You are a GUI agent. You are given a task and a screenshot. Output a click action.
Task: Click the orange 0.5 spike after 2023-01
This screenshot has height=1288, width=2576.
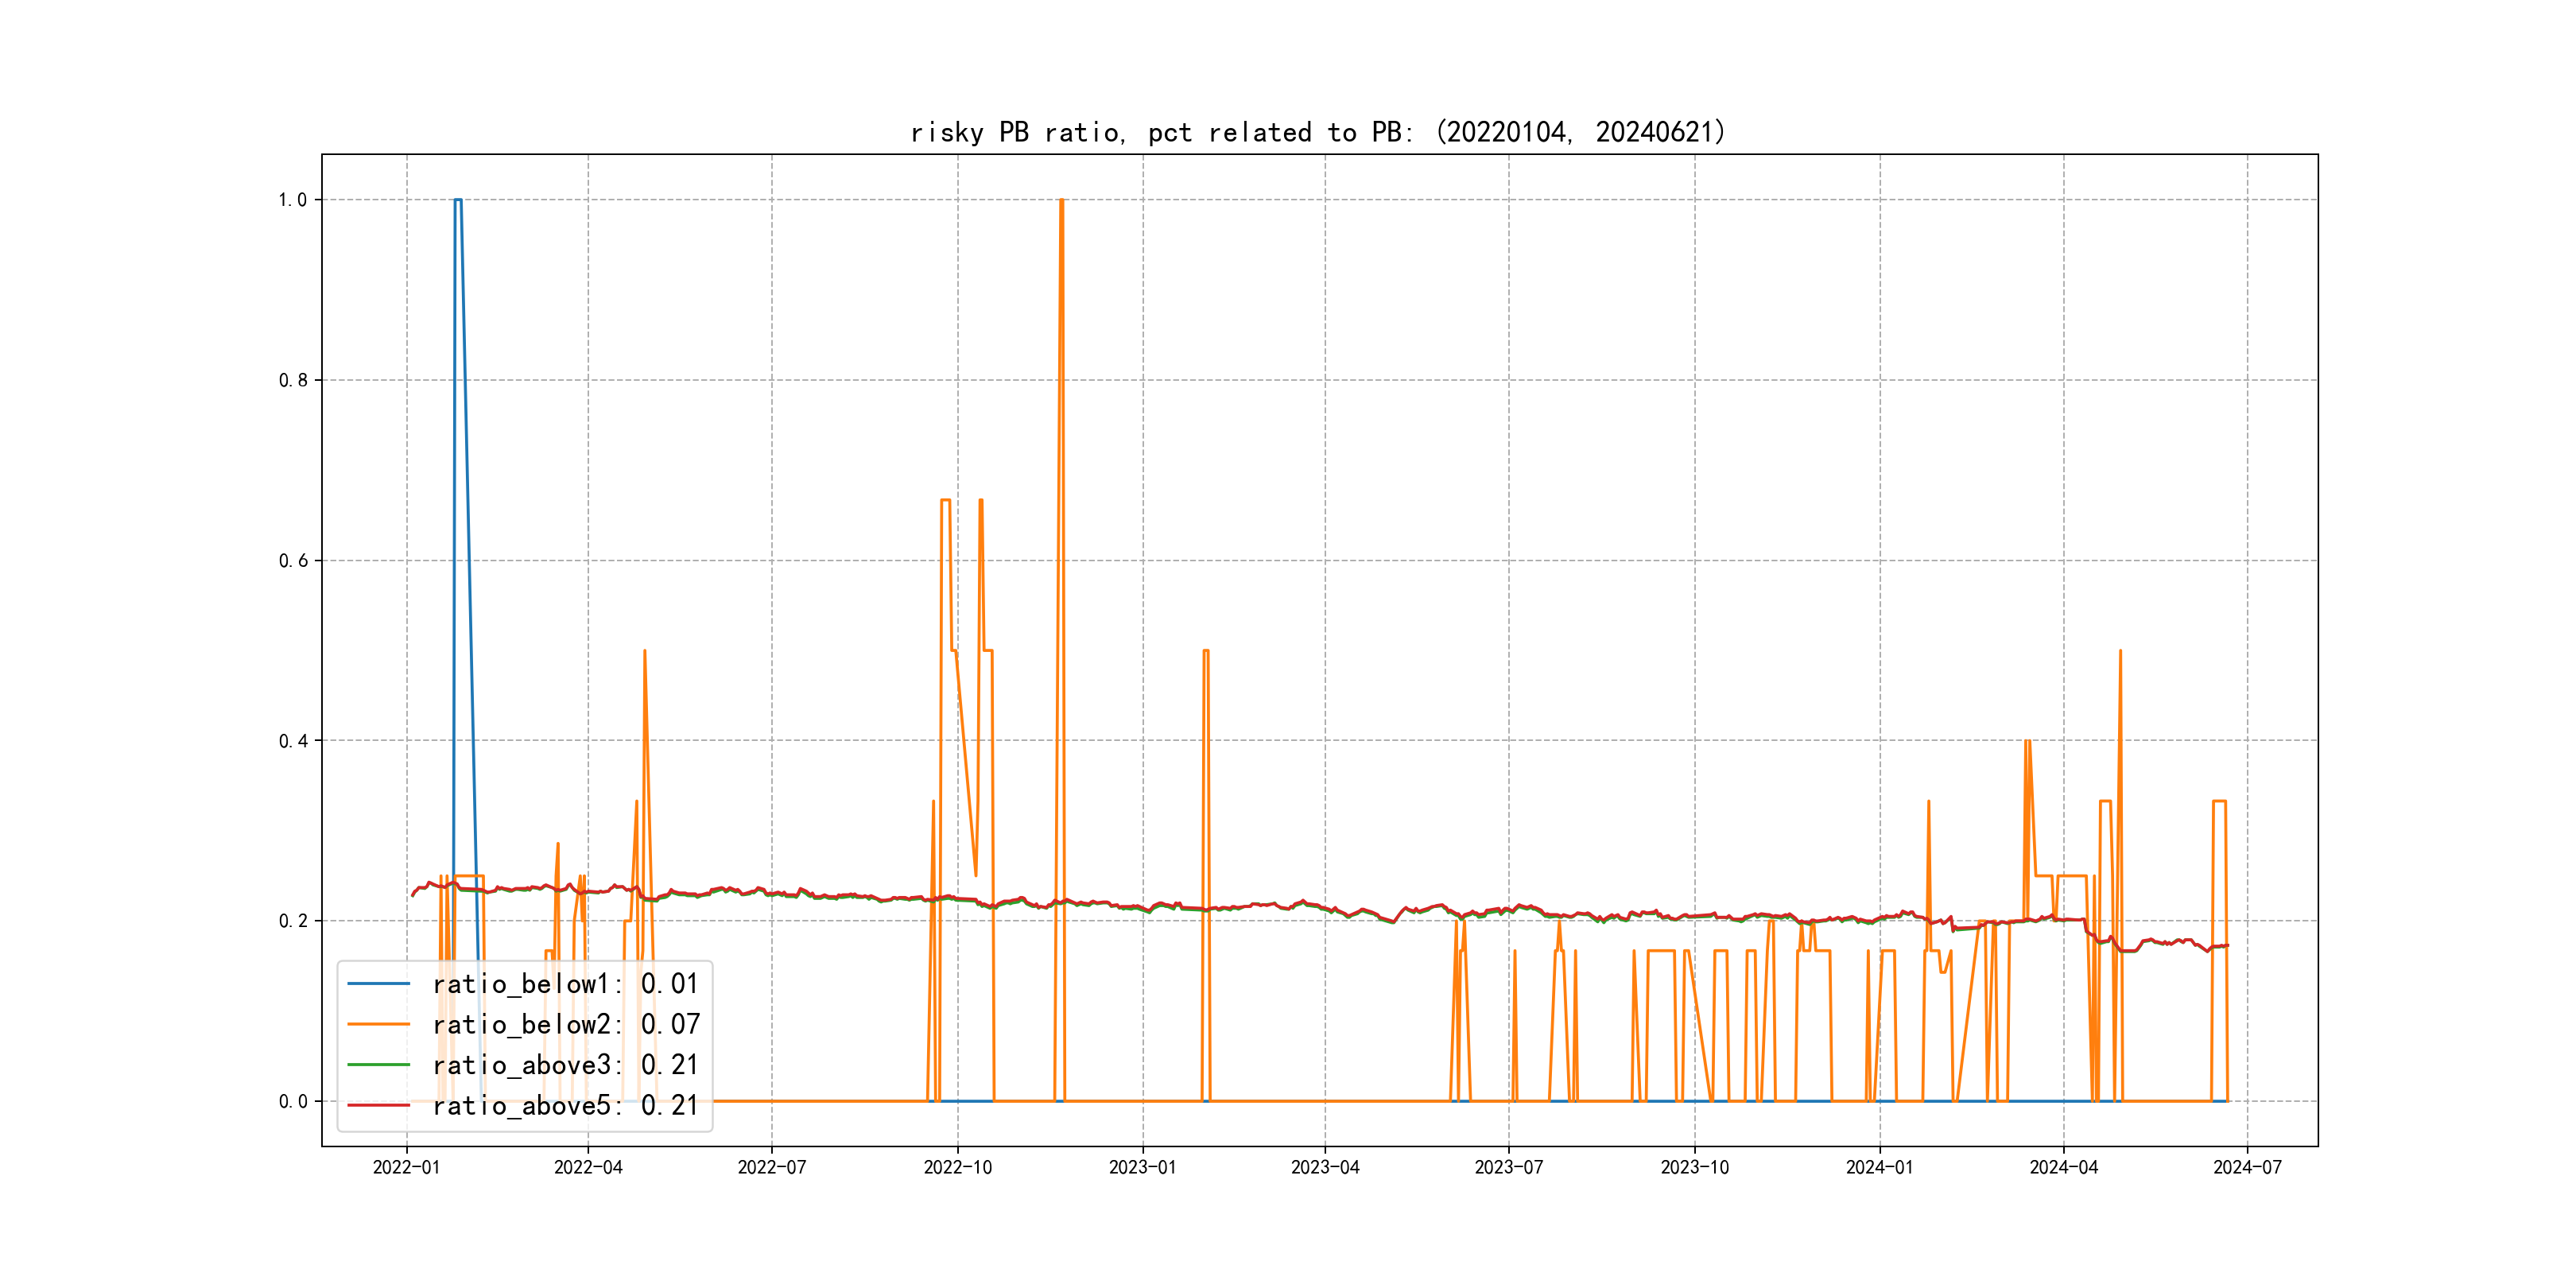1206,651
